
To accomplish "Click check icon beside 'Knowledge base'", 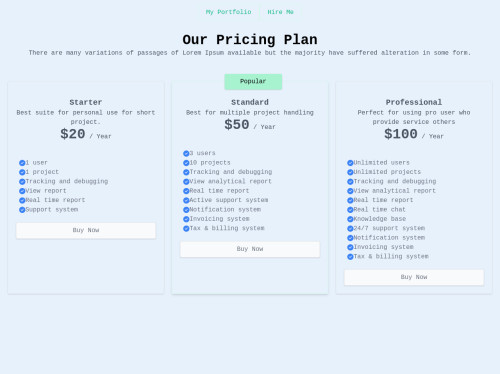I will click(x=350, y=219).
